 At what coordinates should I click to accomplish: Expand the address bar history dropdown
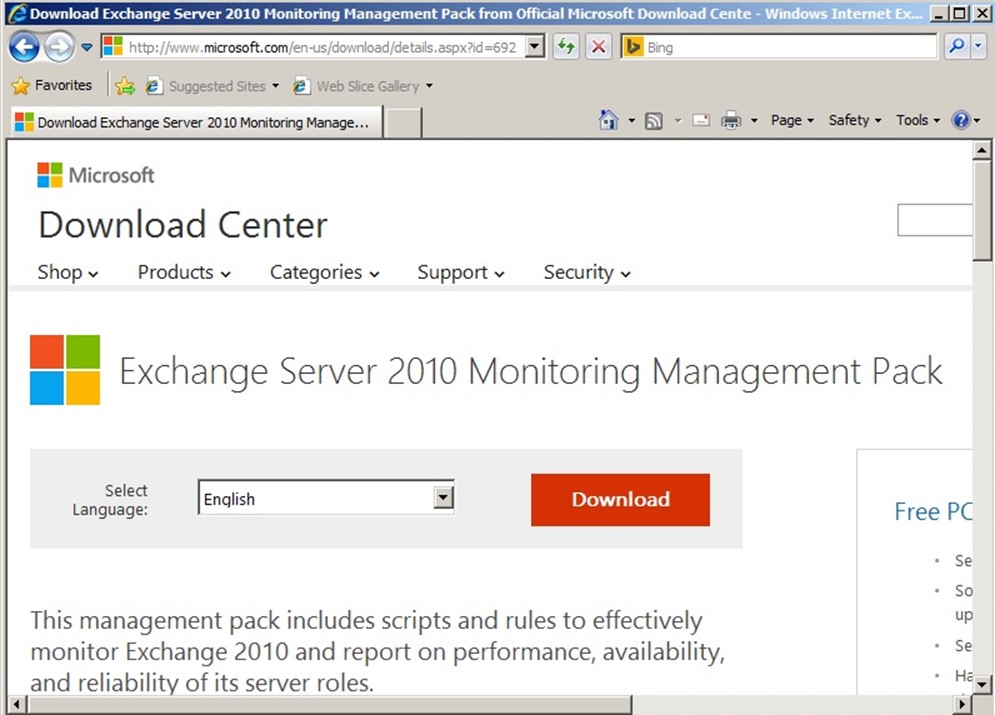pos(536,46)
